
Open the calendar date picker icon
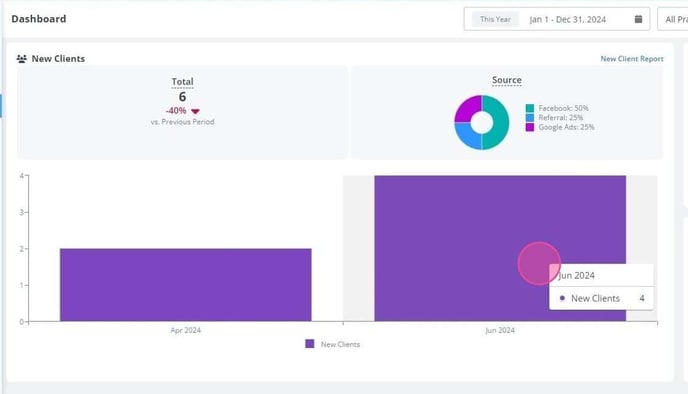(x=638, y=19)
